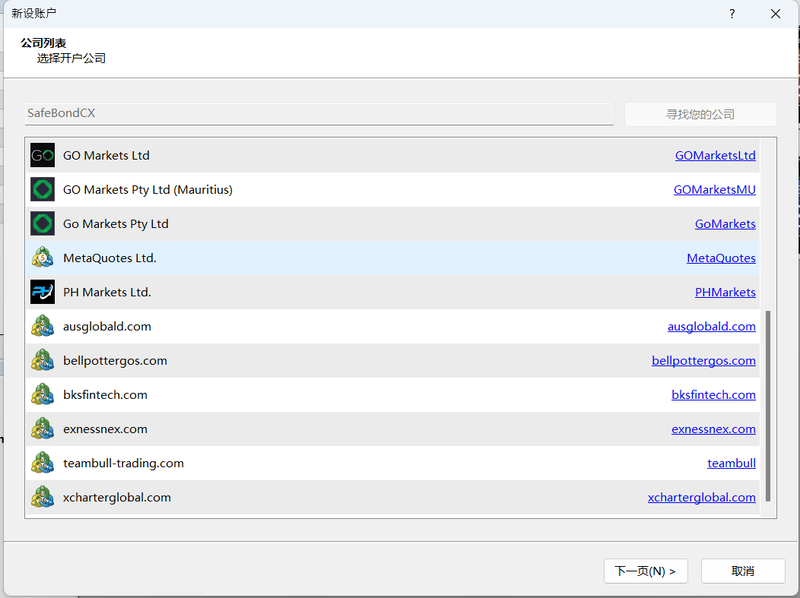Select the ausglobald.com company name
Screen dimensions: 800x598
click(x=107, y=327)
